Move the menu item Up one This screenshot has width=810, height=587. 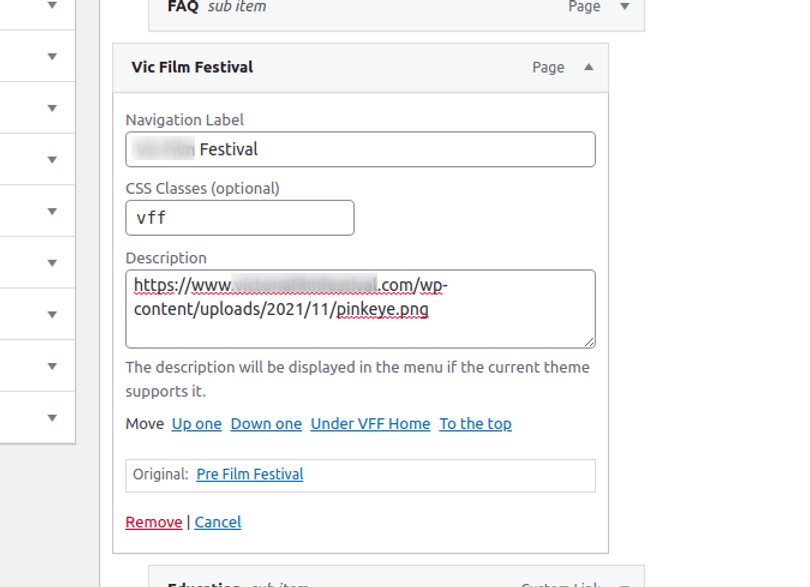click(196, 423)
